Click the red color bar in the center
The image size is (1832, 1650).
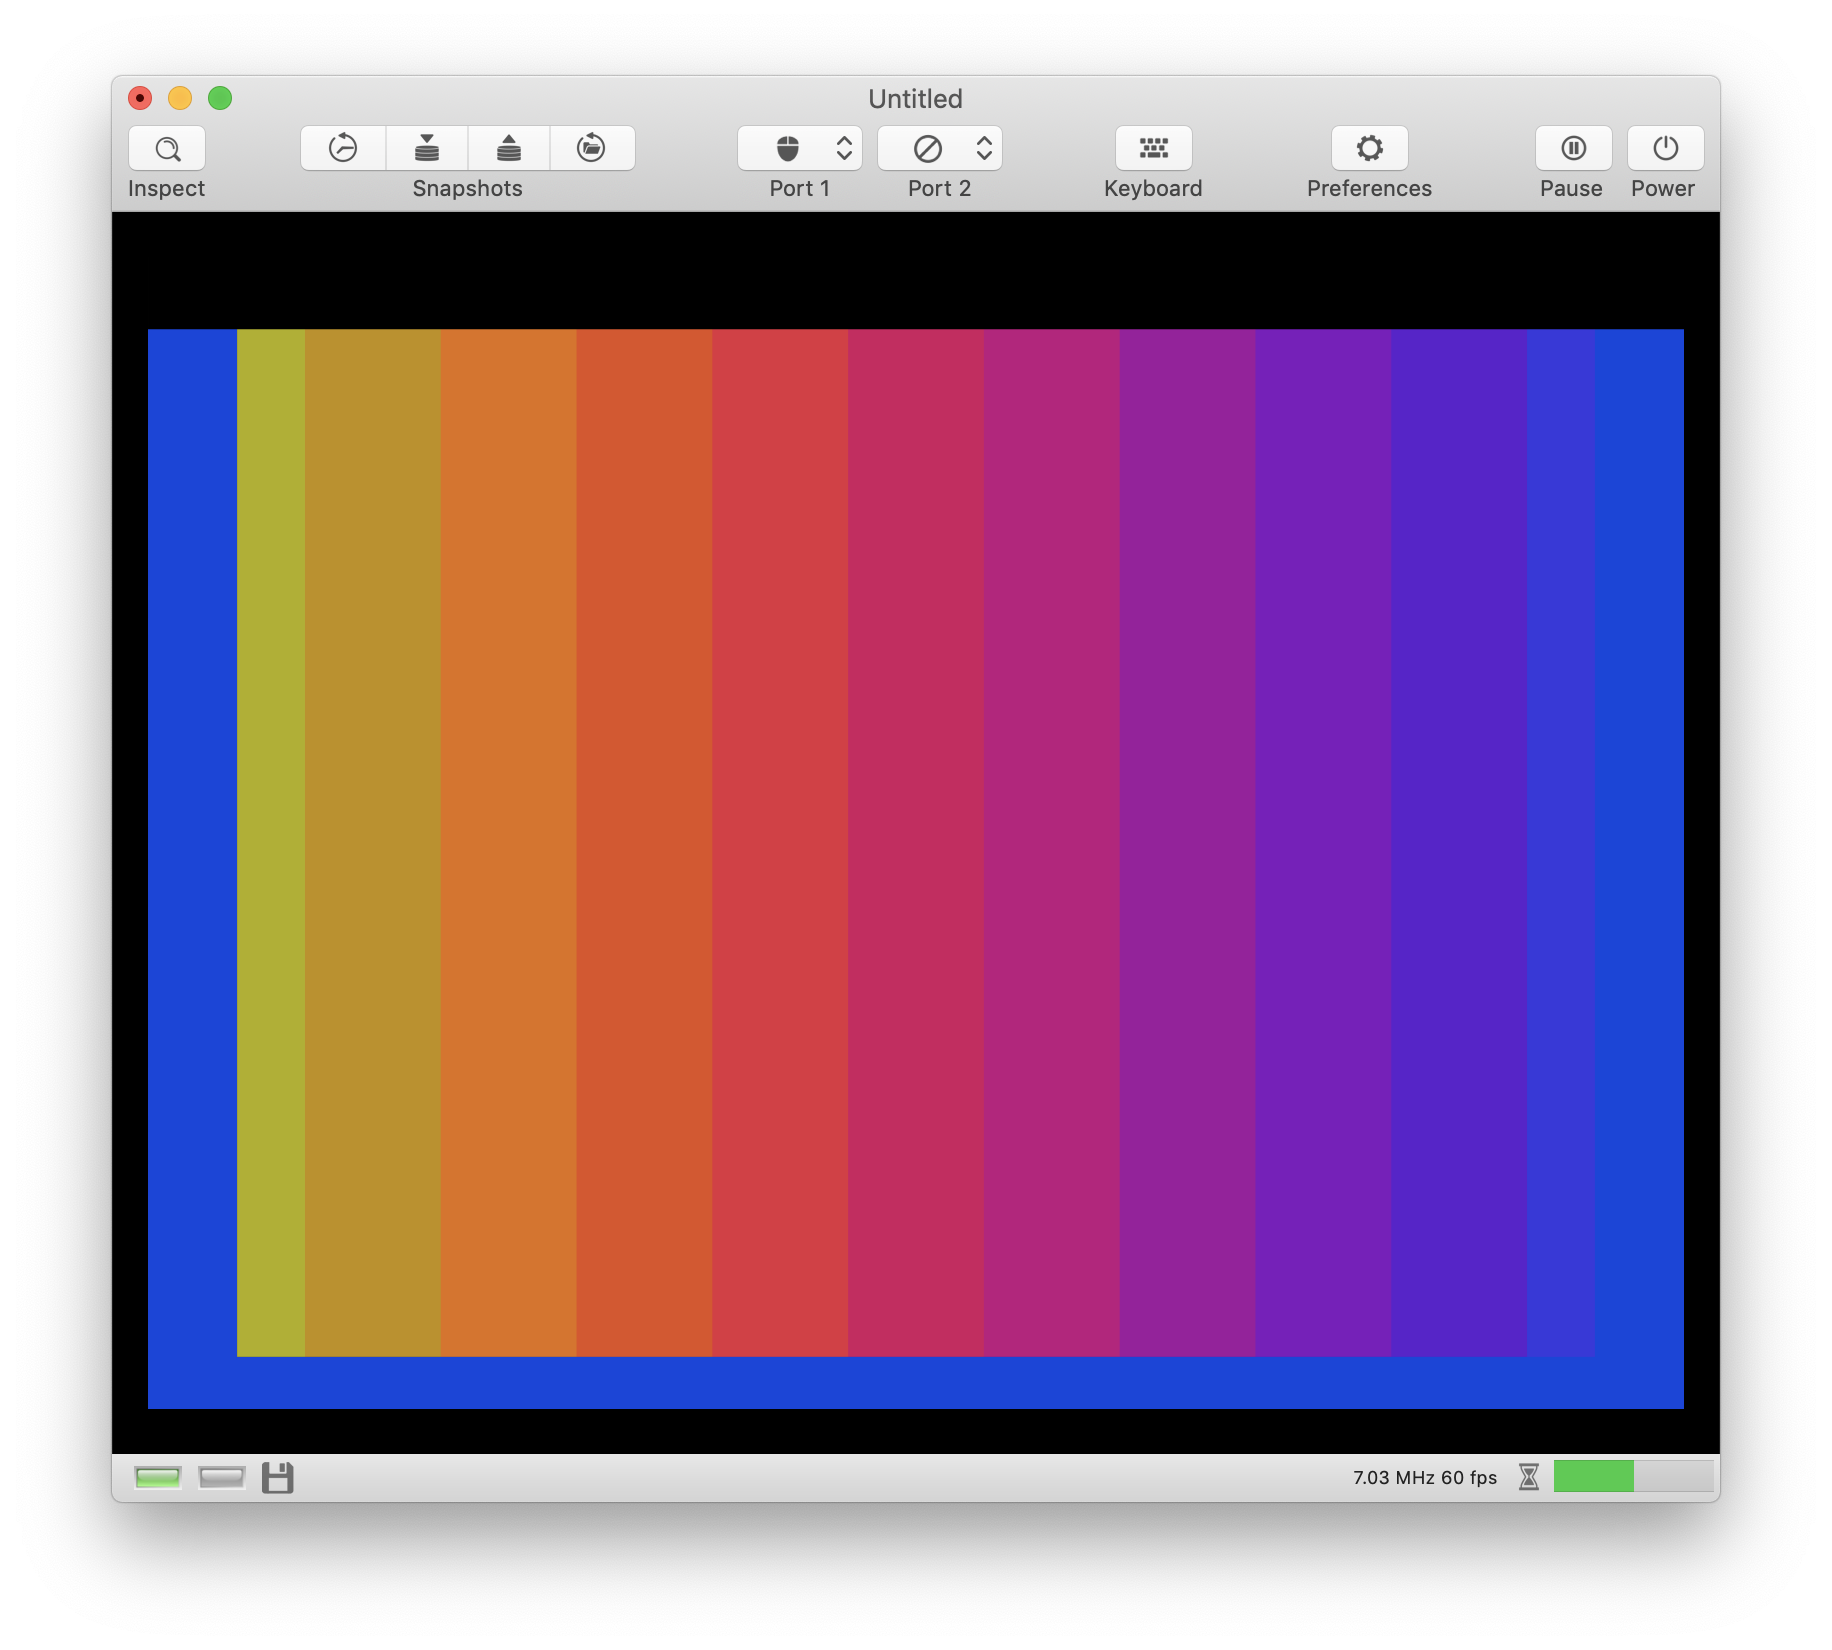click(780, 842)
